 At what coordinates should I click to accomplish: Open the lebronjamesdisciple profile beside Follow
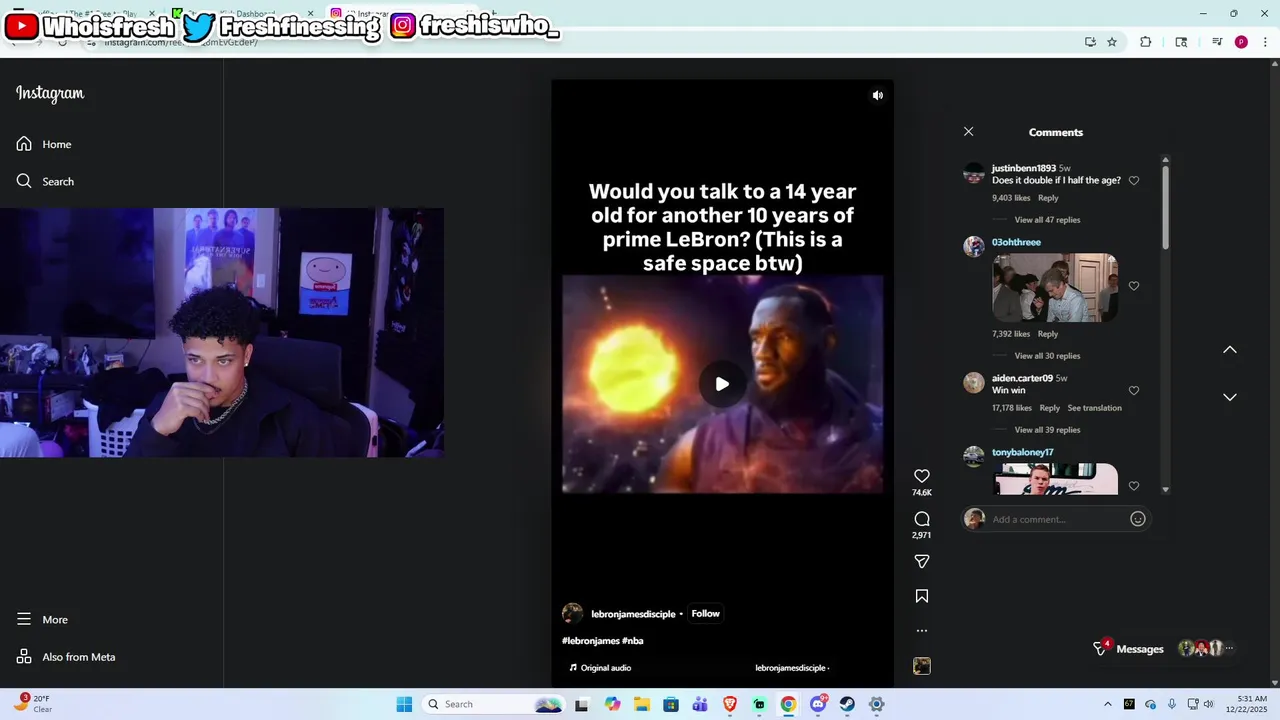coord(633,614)
